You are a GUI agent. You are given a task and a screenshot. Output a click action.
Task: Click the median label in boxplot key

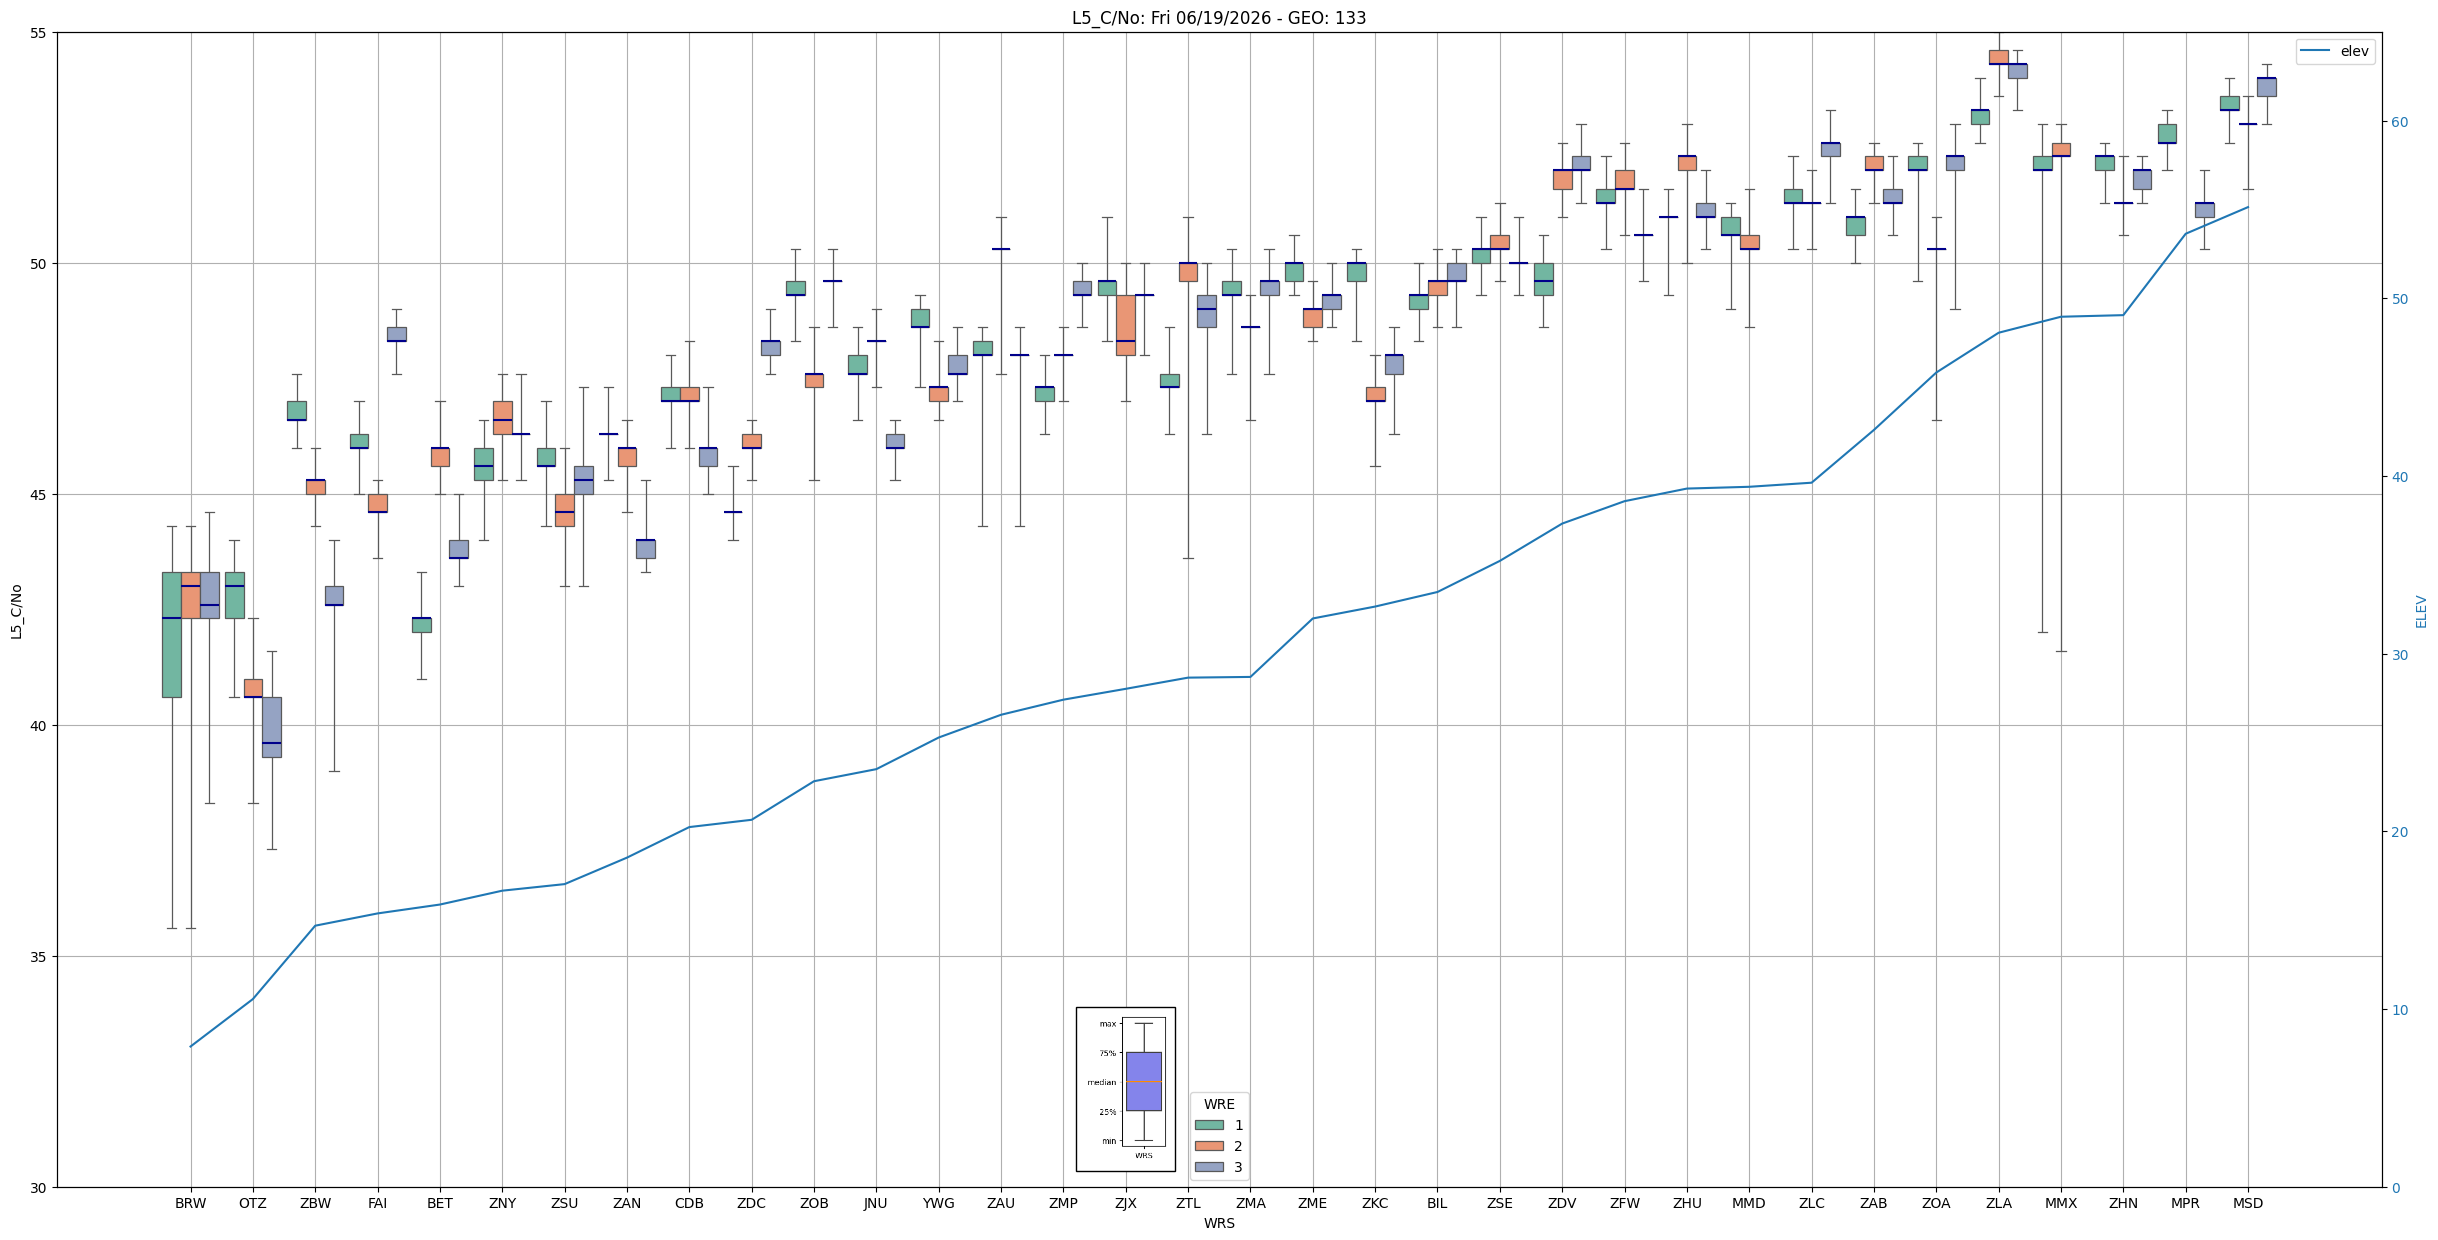pyautogui.click(x=1101, y=1082)
